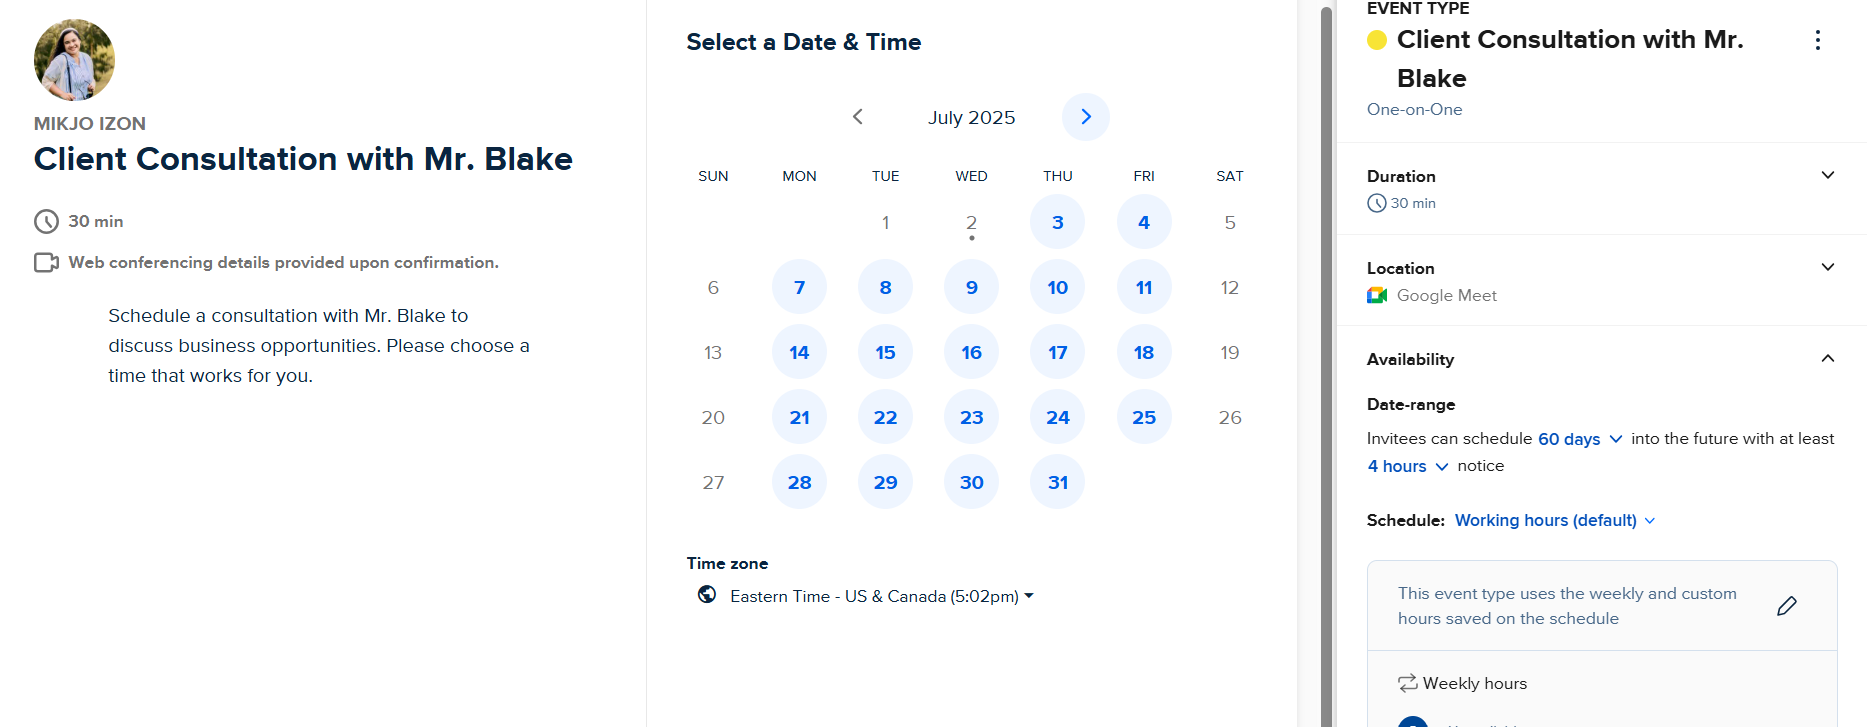Go to previous month with left arrow
Viewport: 1867px width, 727px height.
click(857, 117)
